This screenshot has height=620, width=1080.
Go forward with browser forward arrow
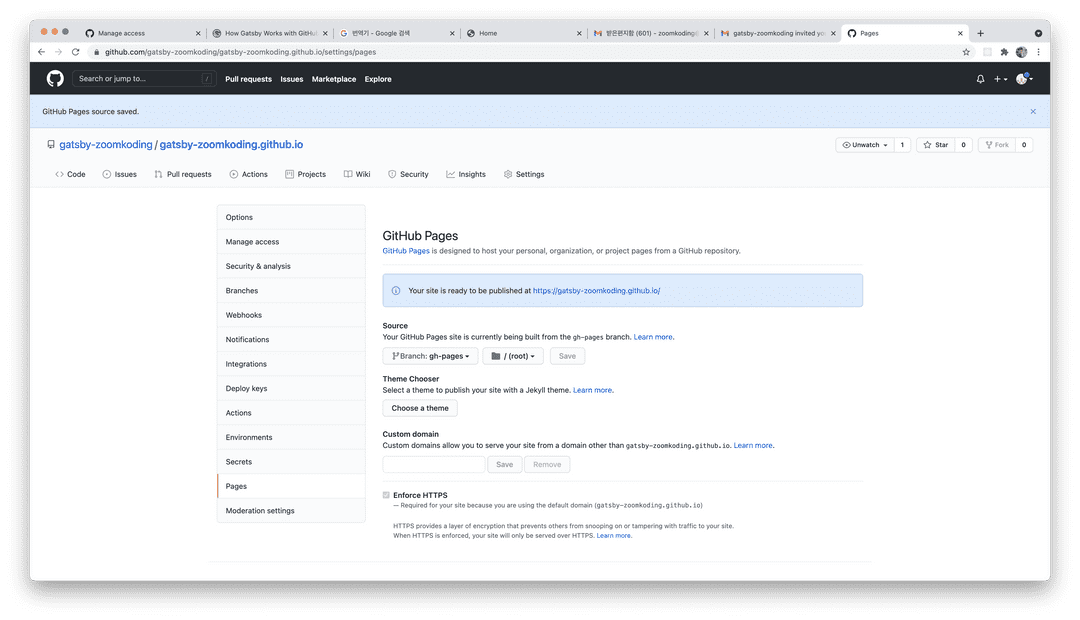(x=59, y=52)
